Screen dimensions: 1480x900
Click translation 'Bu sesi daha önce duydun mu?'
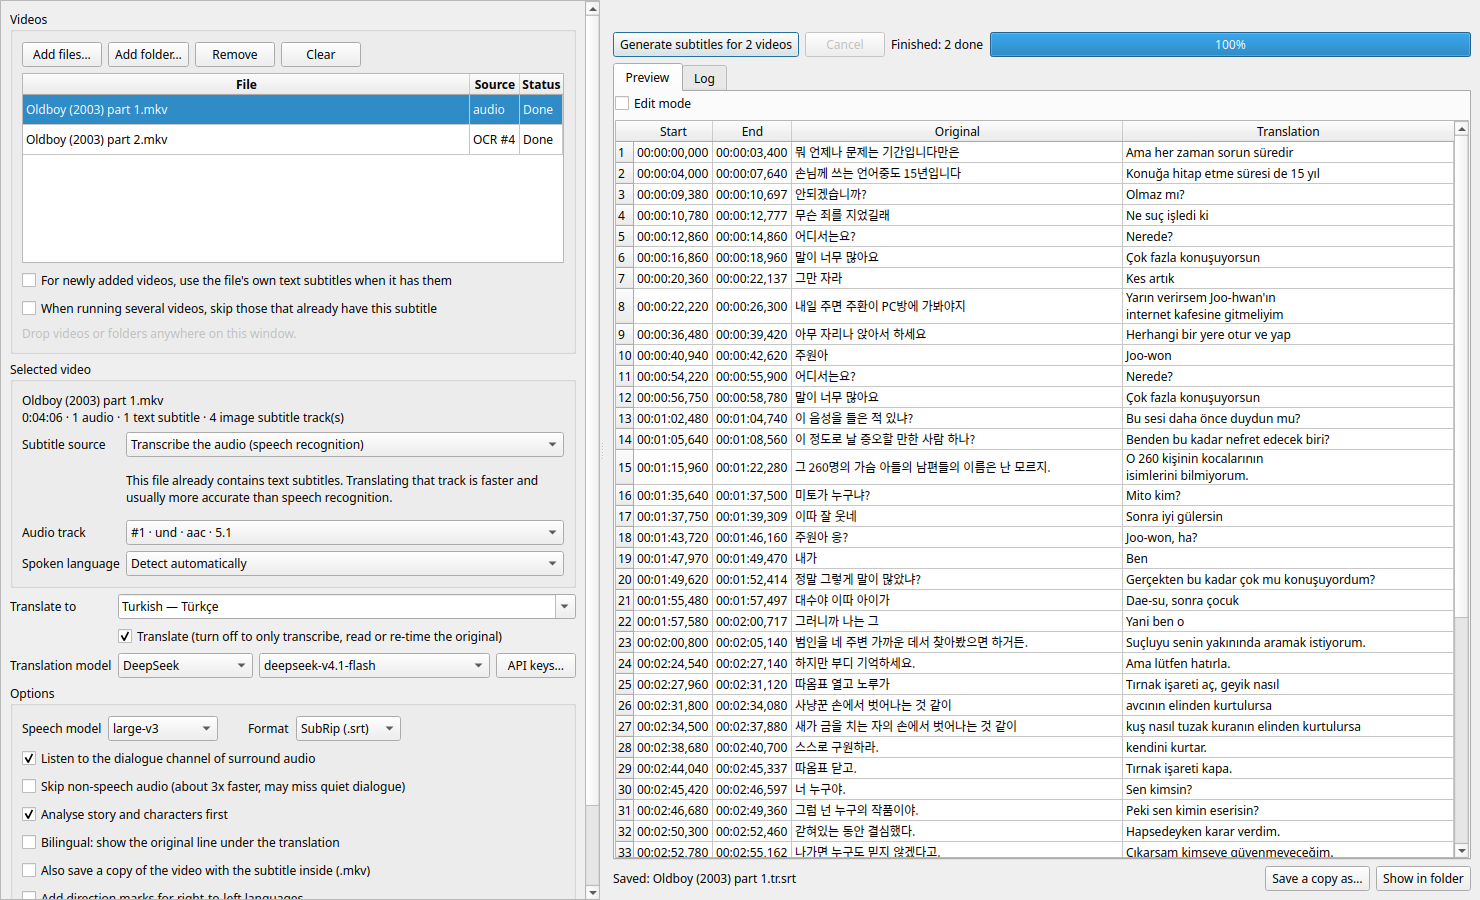[1288, 419]
